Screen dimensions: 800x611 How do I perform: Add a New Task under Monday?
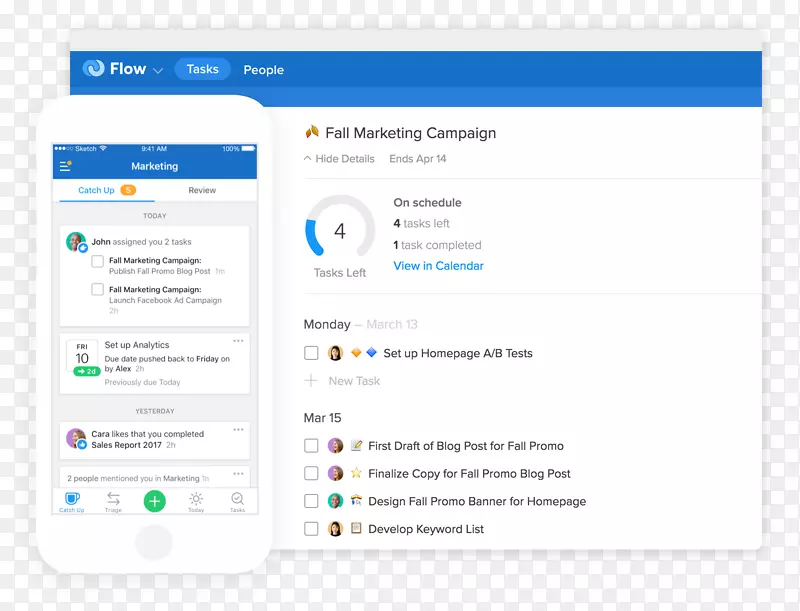point(342,381)
